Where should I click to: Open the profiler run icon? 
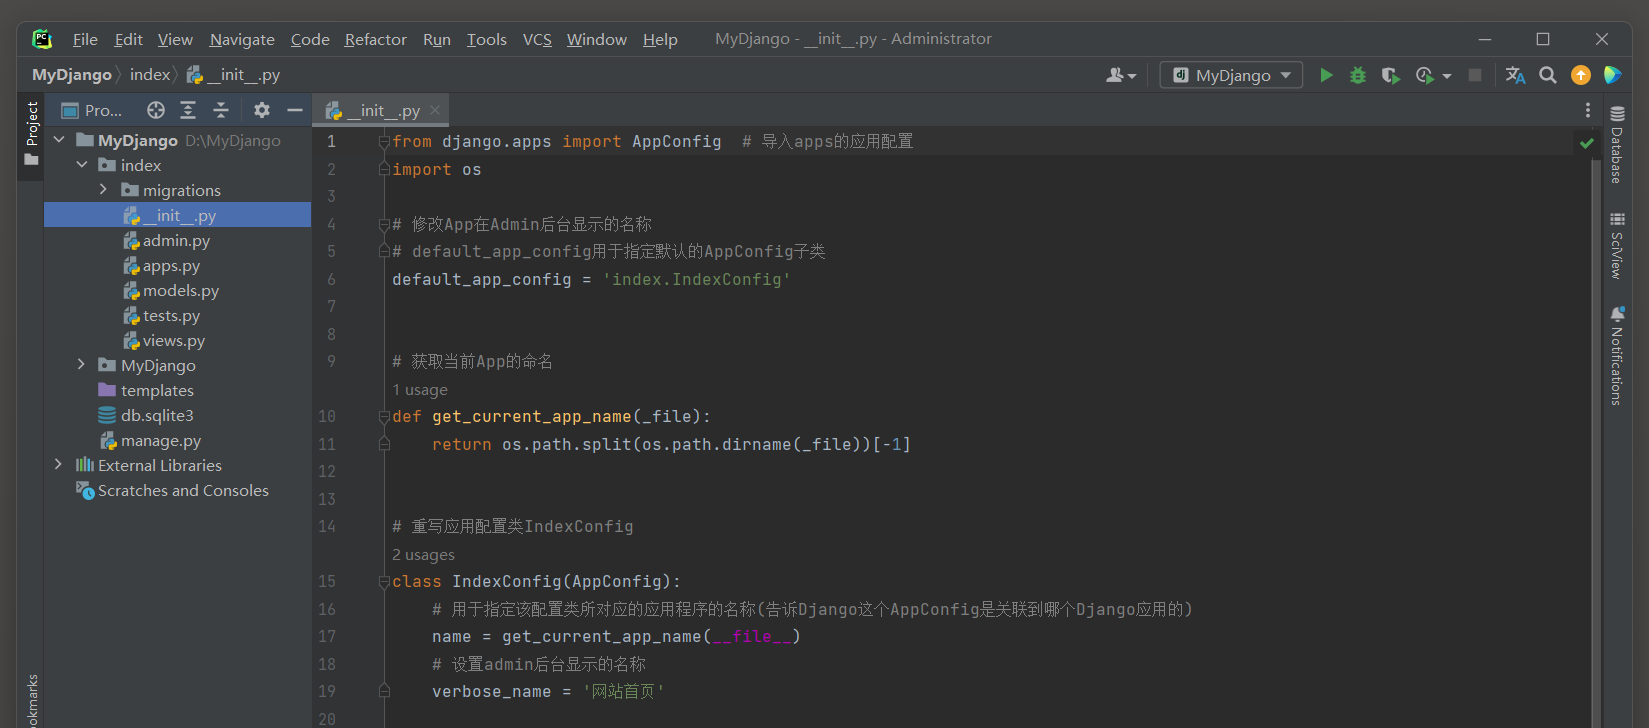1425,75
